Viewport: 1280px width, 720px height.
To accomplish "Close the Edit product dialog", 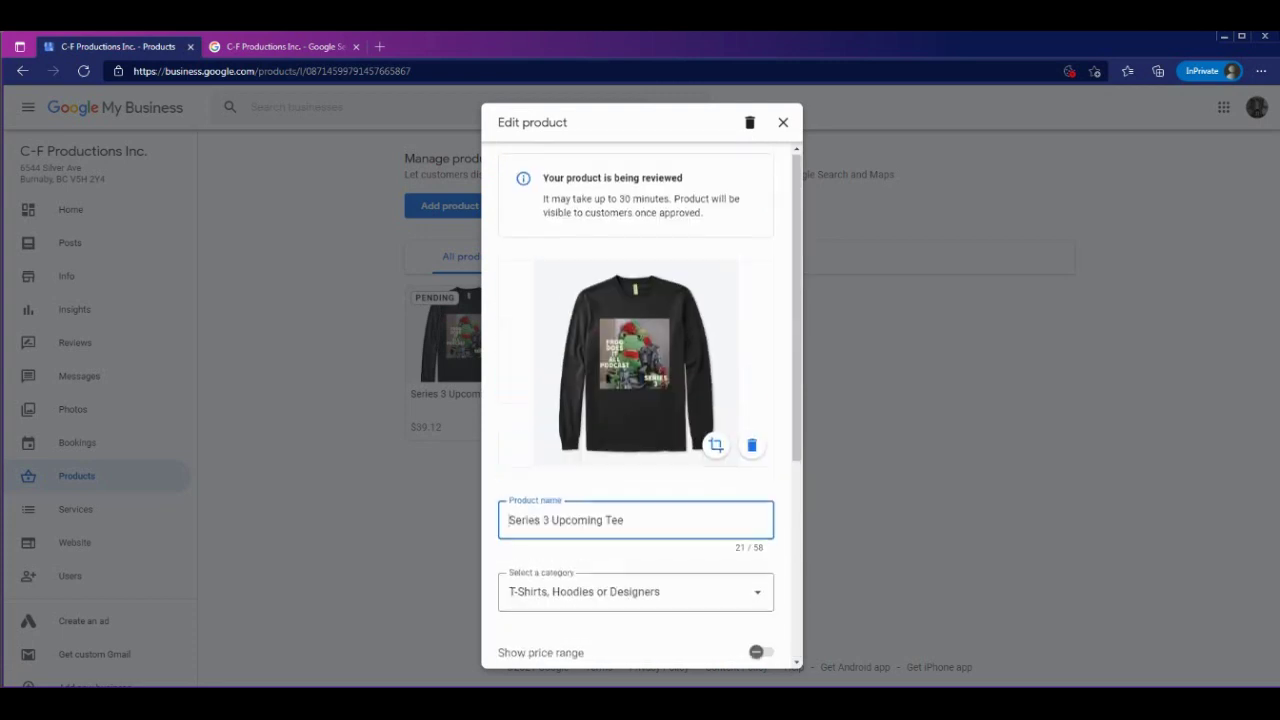I will pyautogui.click(x=783, y=122).
